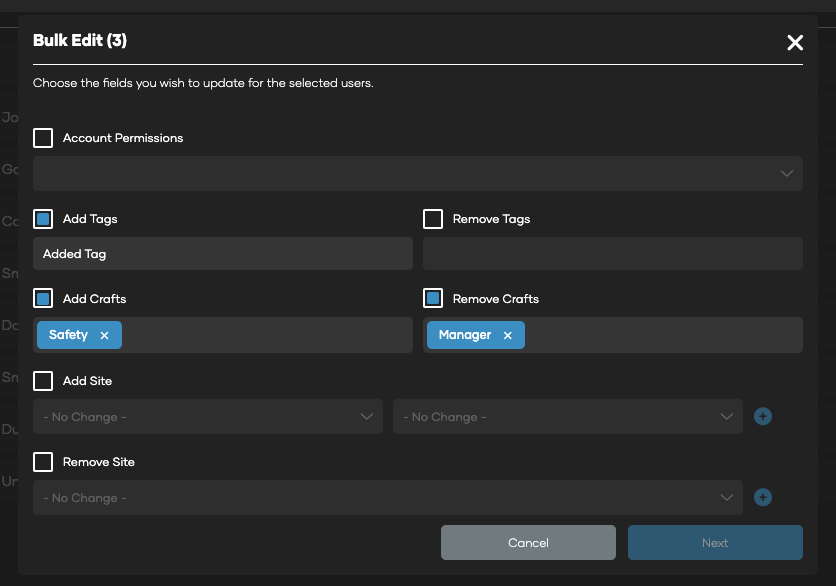This screenshot has height=586, width=836.
Task: Click the Next button
Action: click(x=715, y=542)
